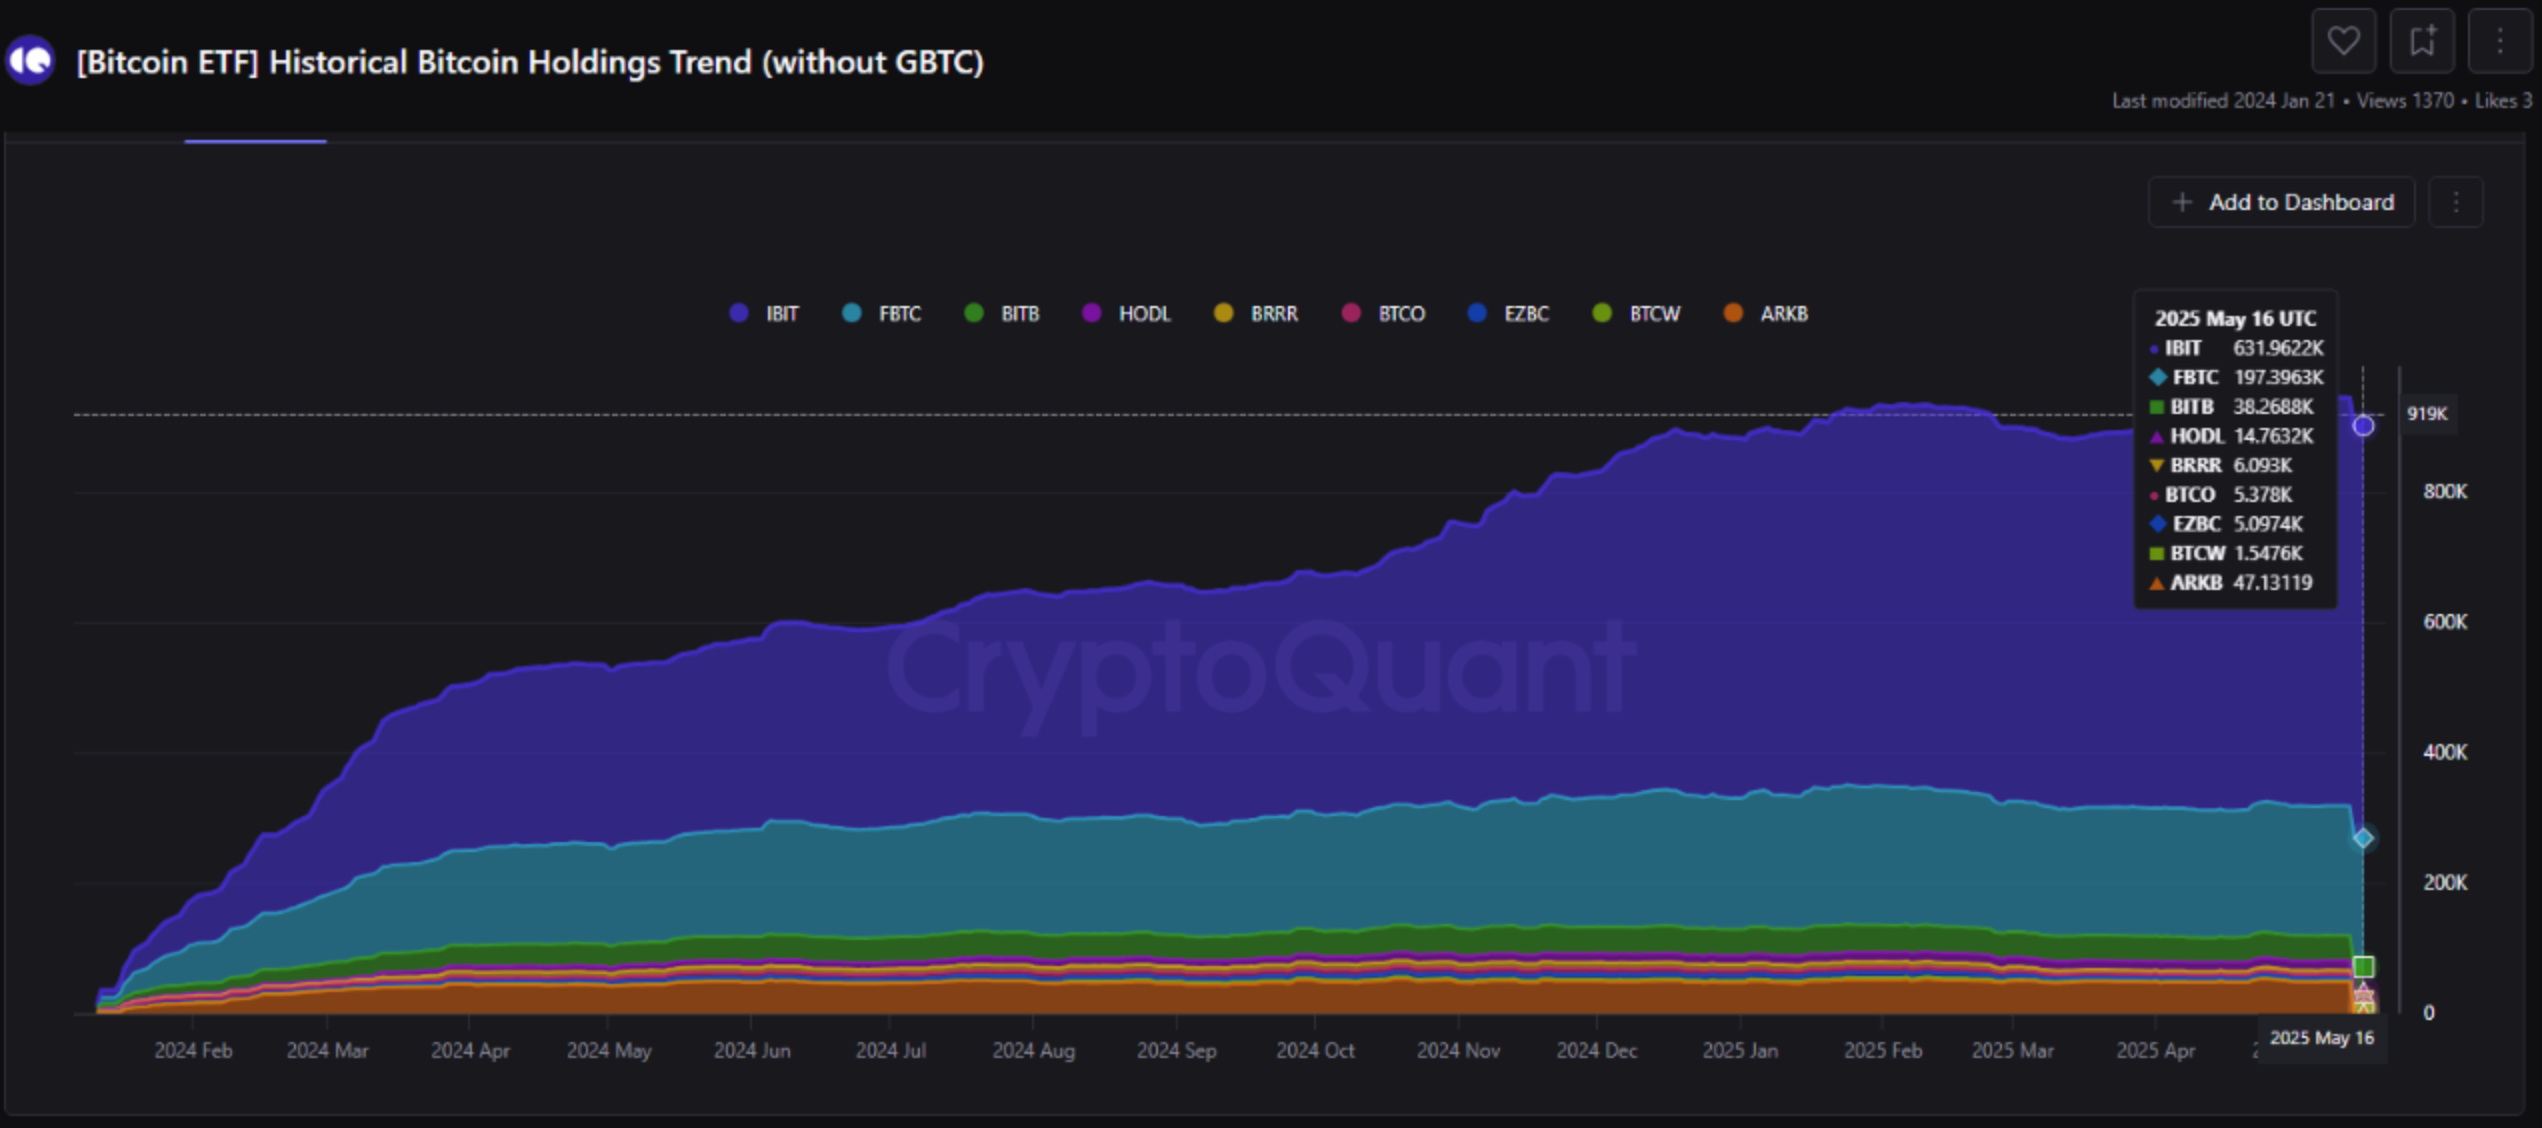This screenshot has height=1128, width=2542.
Task: Like the chart with heart icon
Action: coord(2343,41)
